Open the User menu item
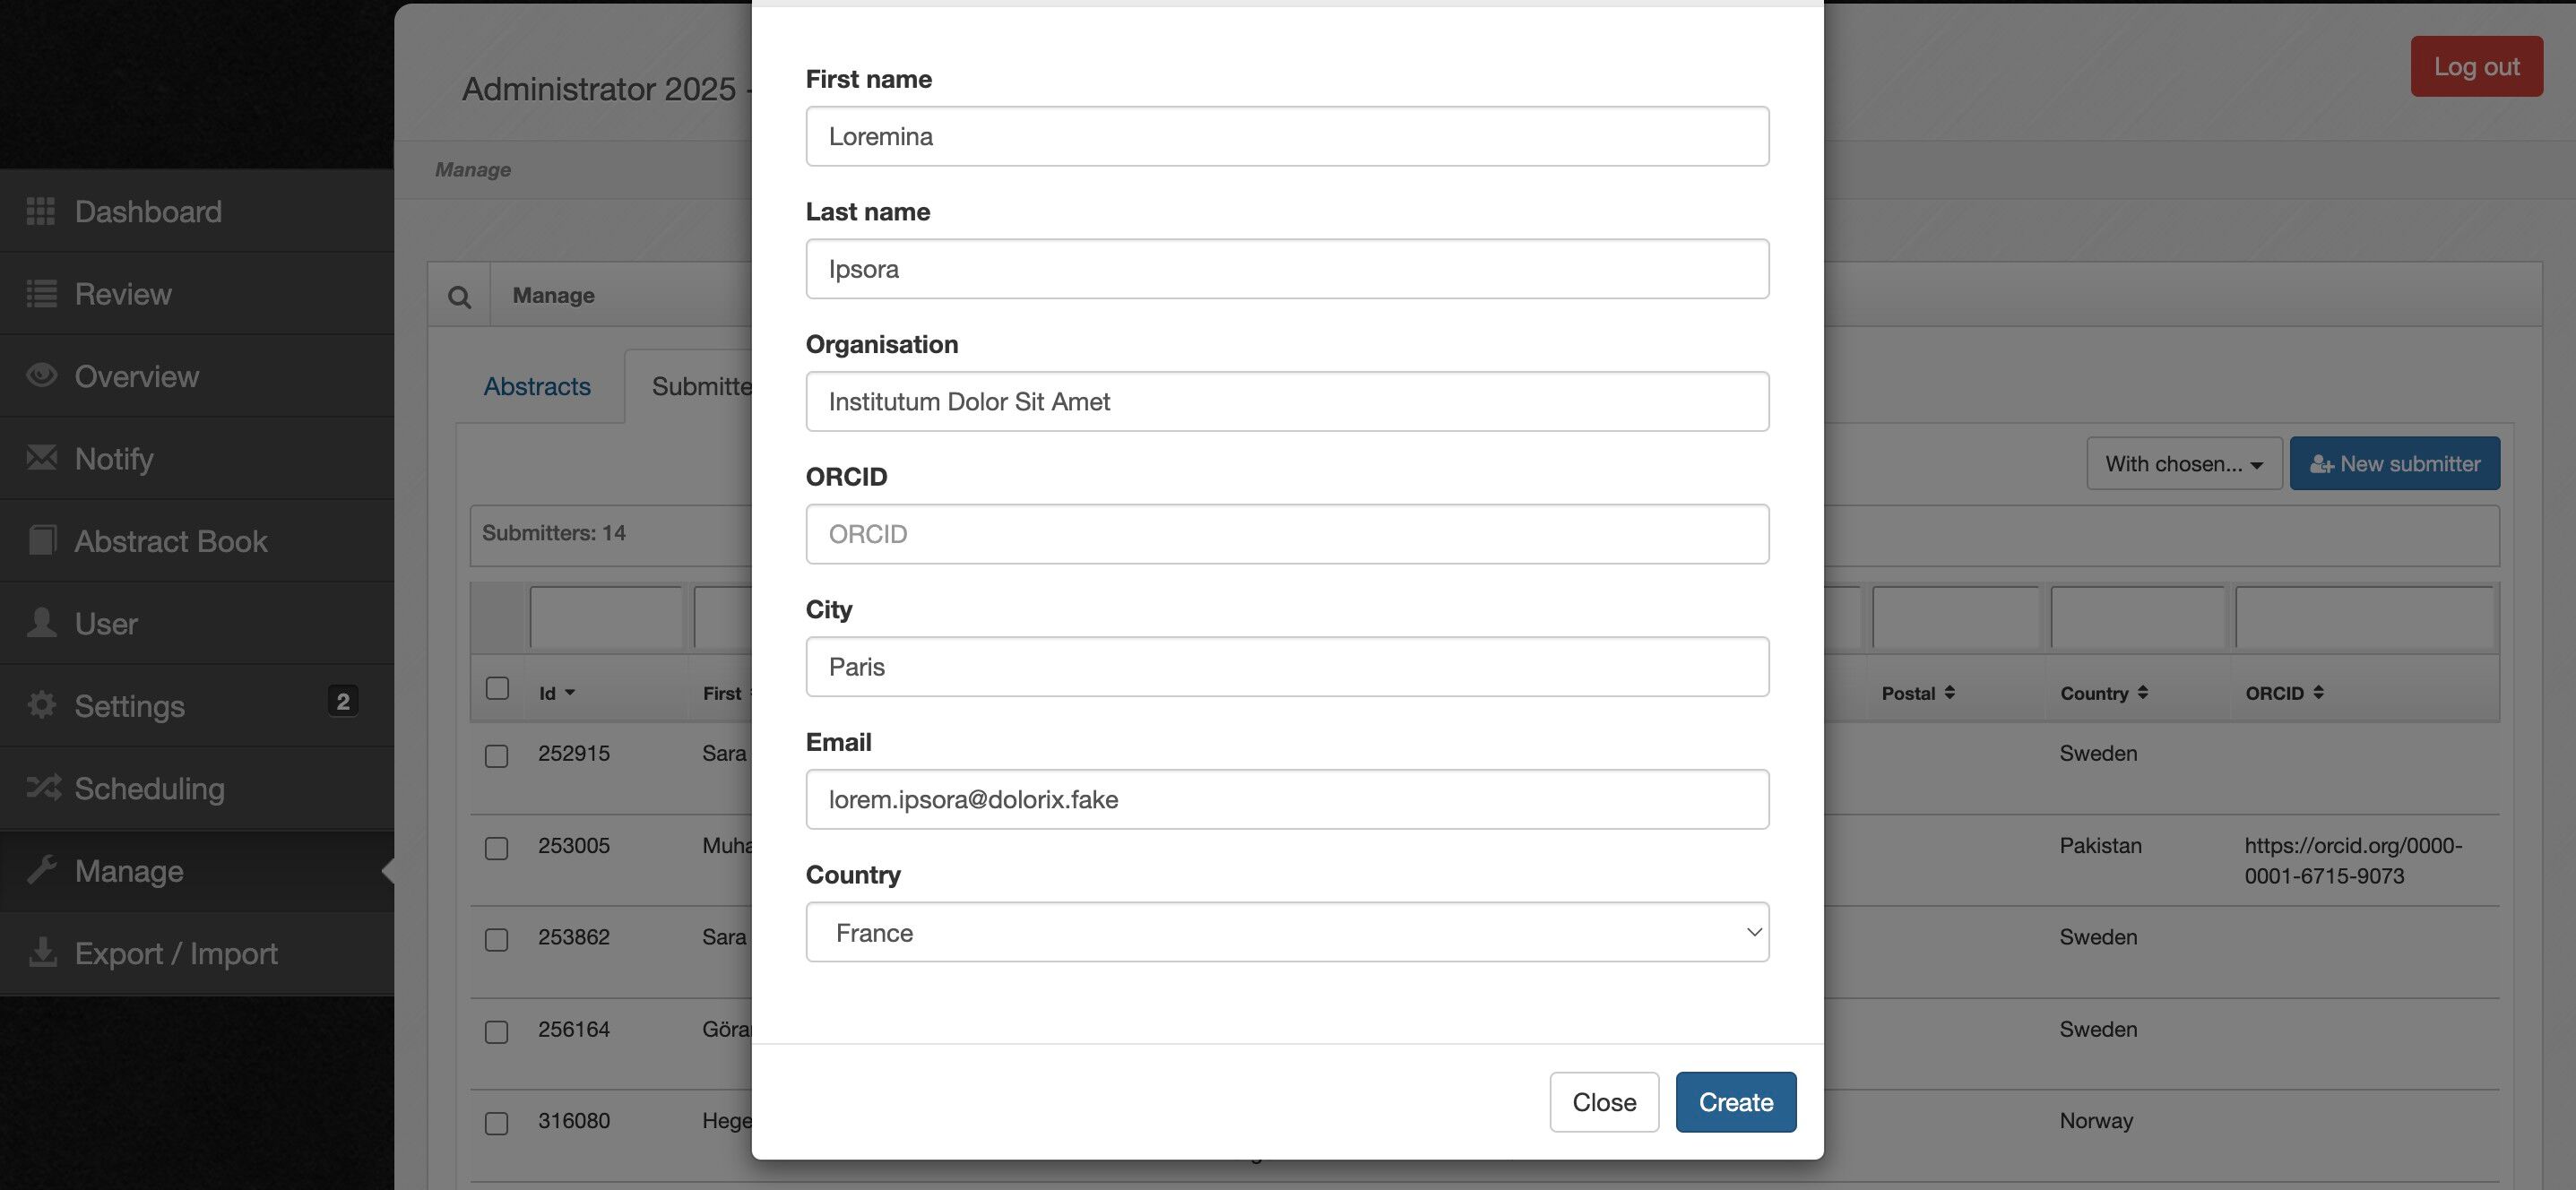The width and height of the screenshot is (2576, 1190). pos(106,623)
